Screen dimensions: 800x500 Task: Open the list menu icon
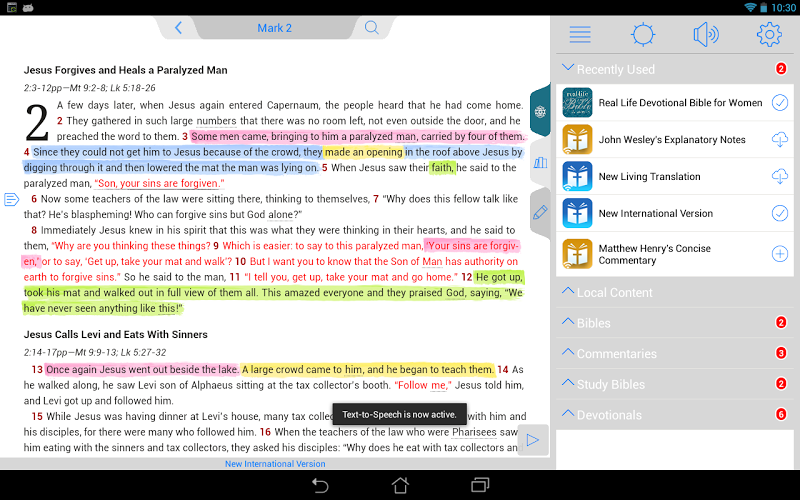click(580, 35)
